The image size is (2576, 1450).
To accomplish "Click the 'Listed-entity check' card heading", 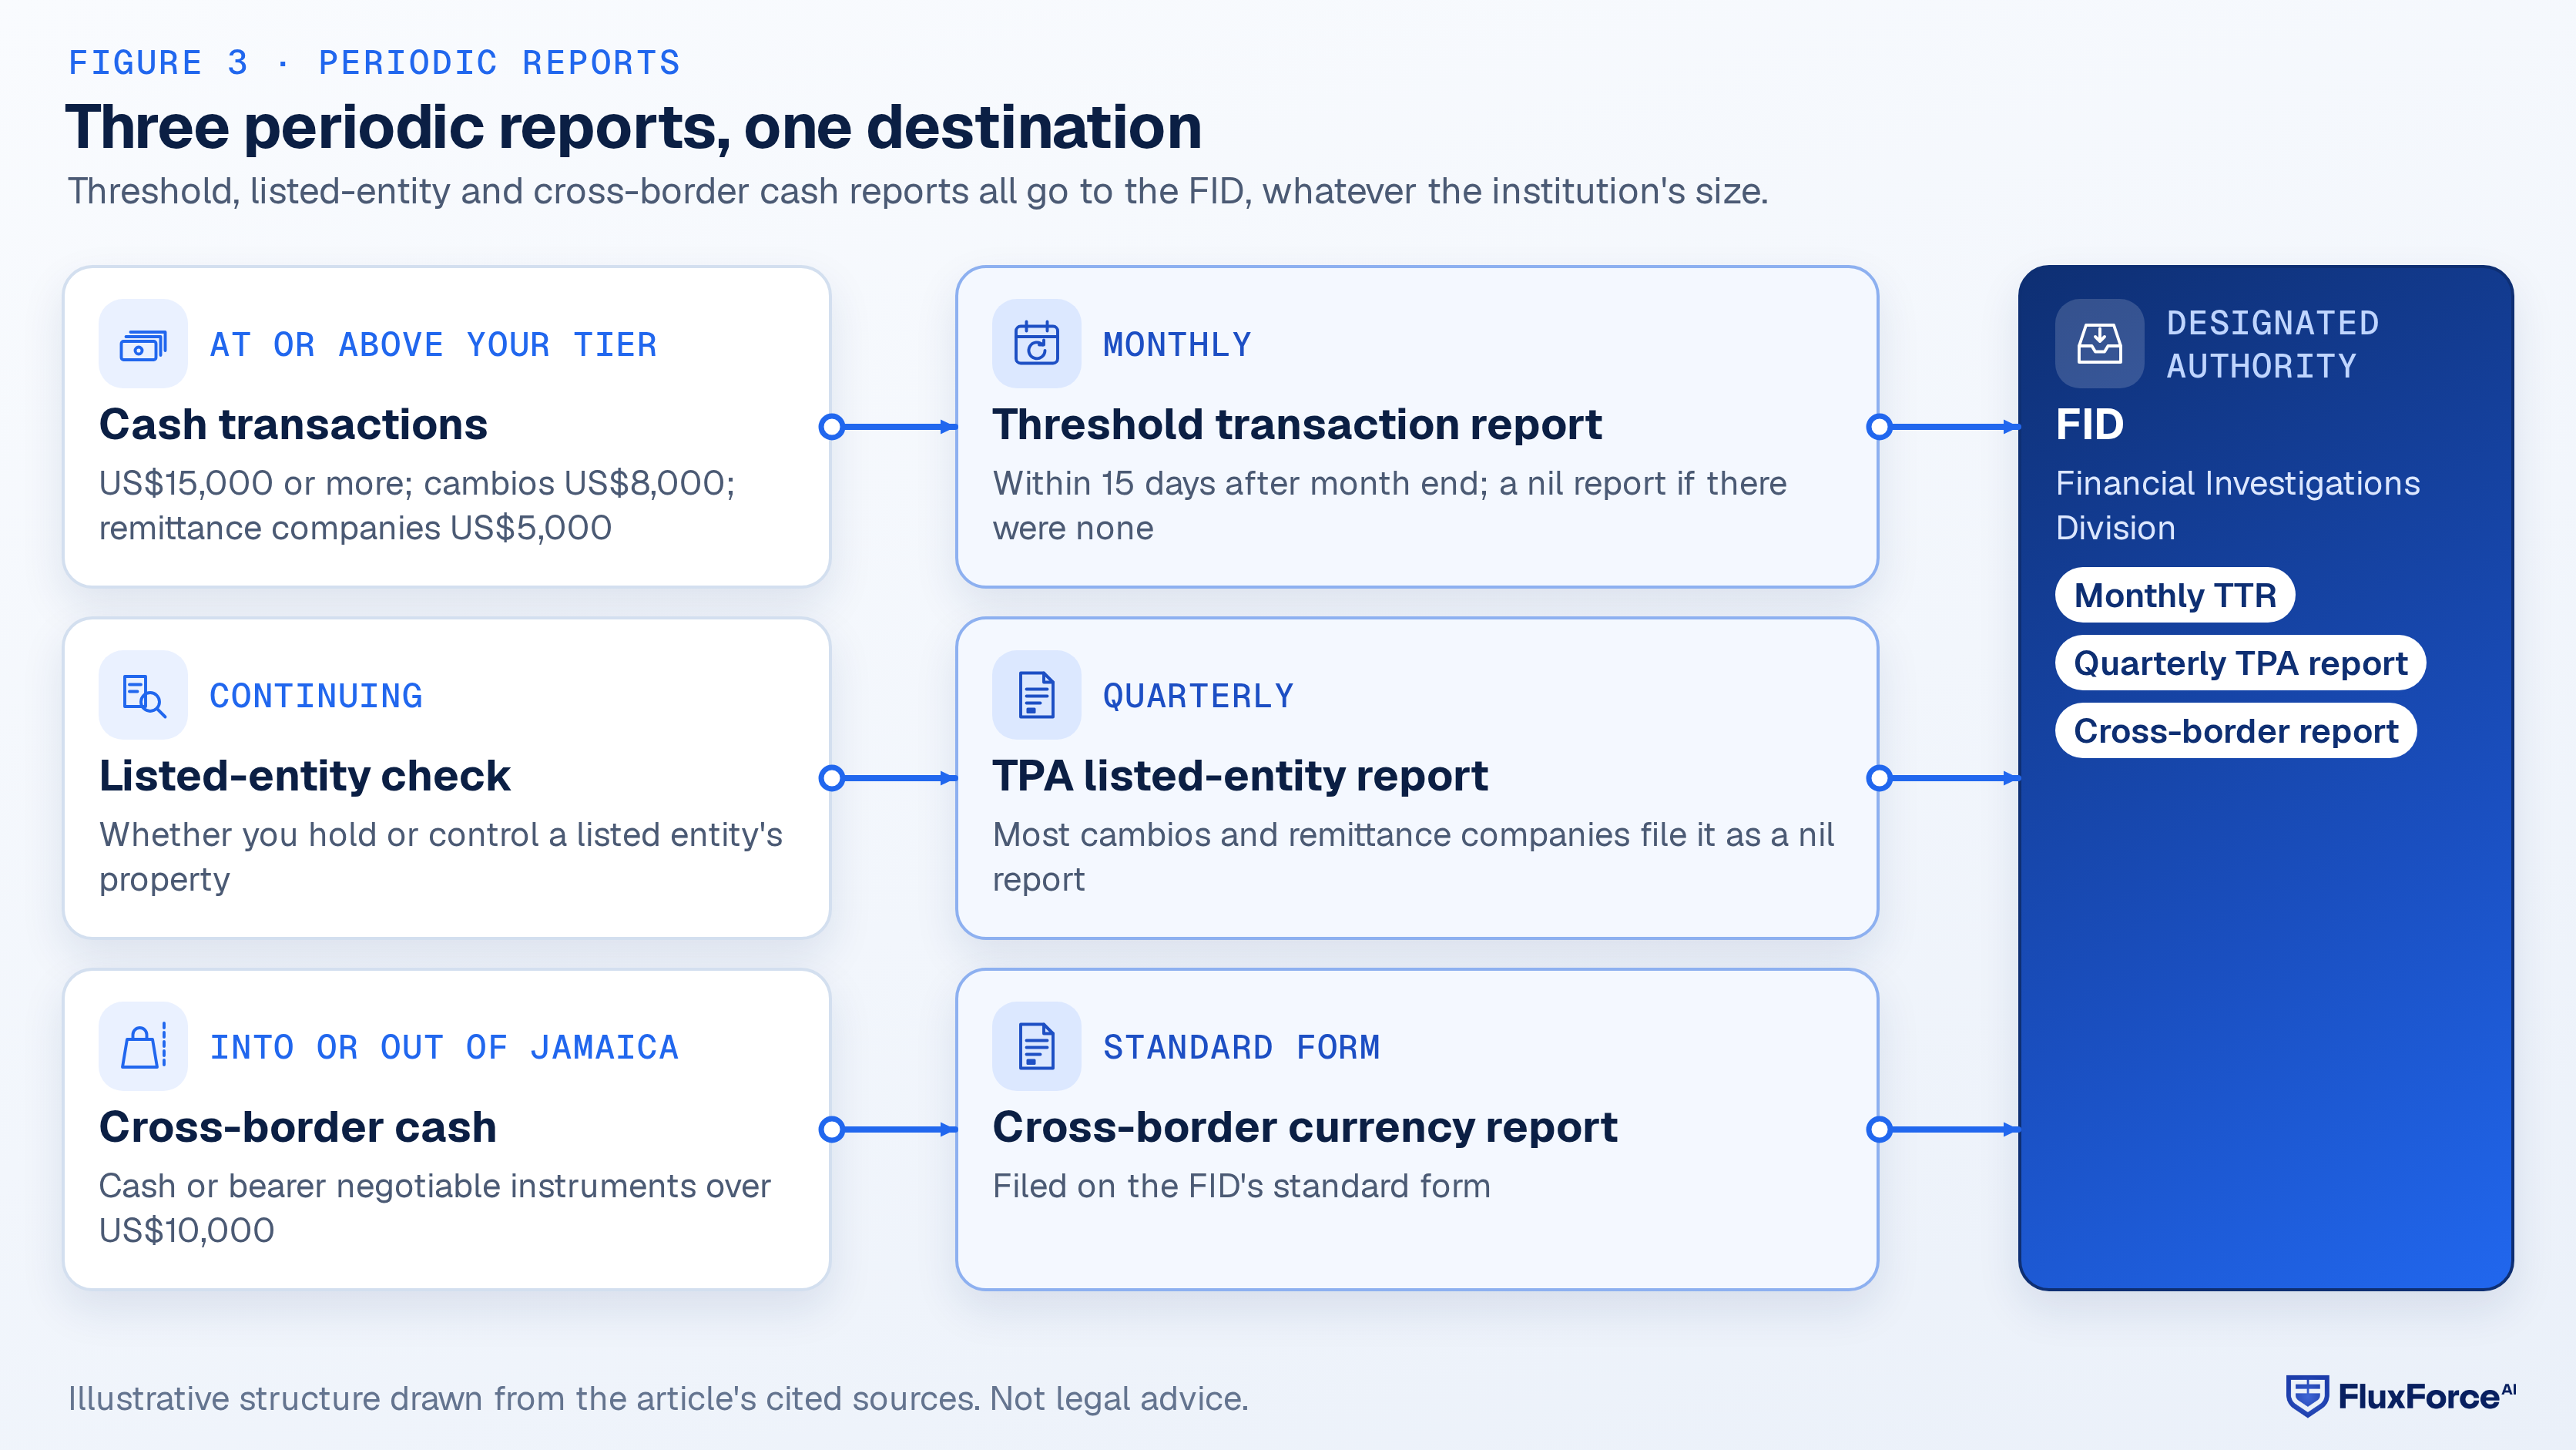I will tap(305, 776).
